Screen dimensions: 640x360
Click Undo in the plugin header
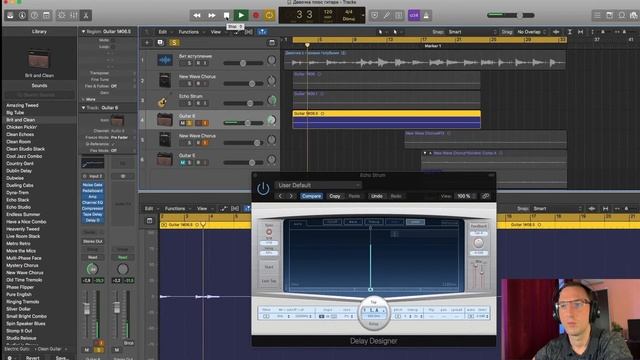point(377,196)
